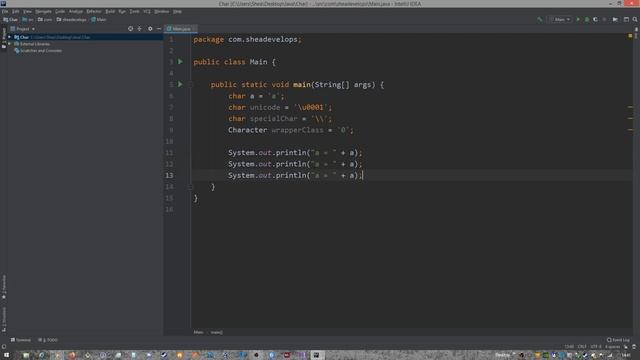Open the Terminal tool window button

click(21, 340)
